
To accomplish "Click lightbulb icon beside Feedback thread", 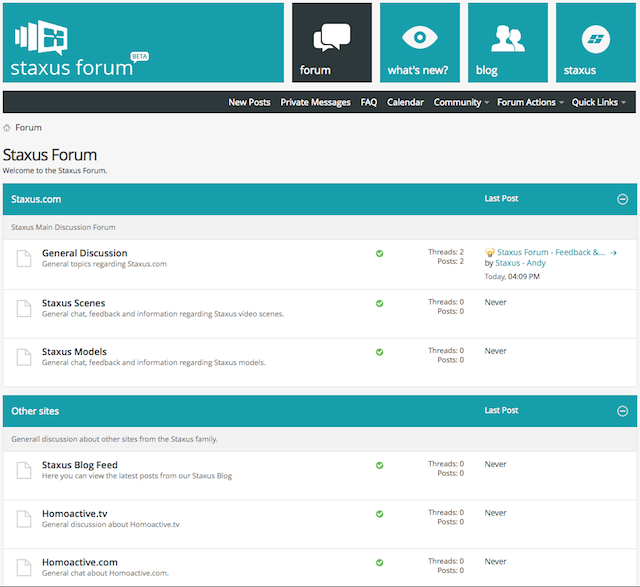I will 489,253.
